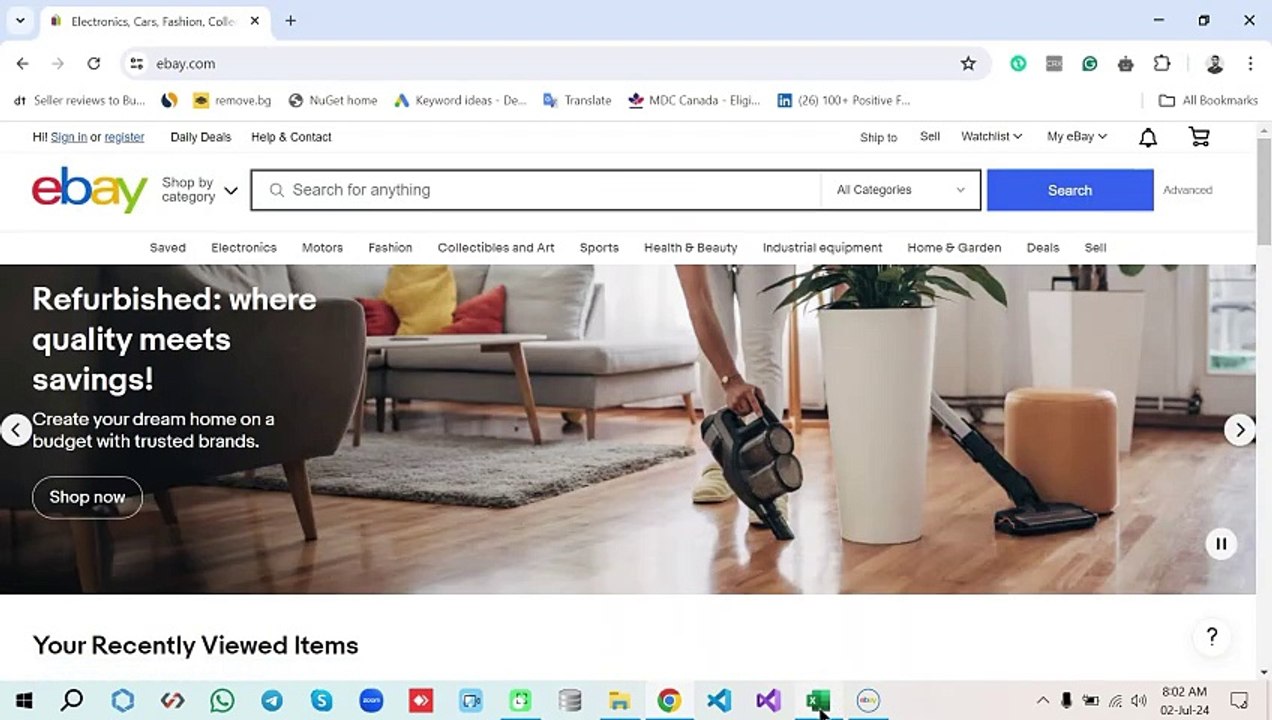View site information icon in address bar

[x=137, y=63]
